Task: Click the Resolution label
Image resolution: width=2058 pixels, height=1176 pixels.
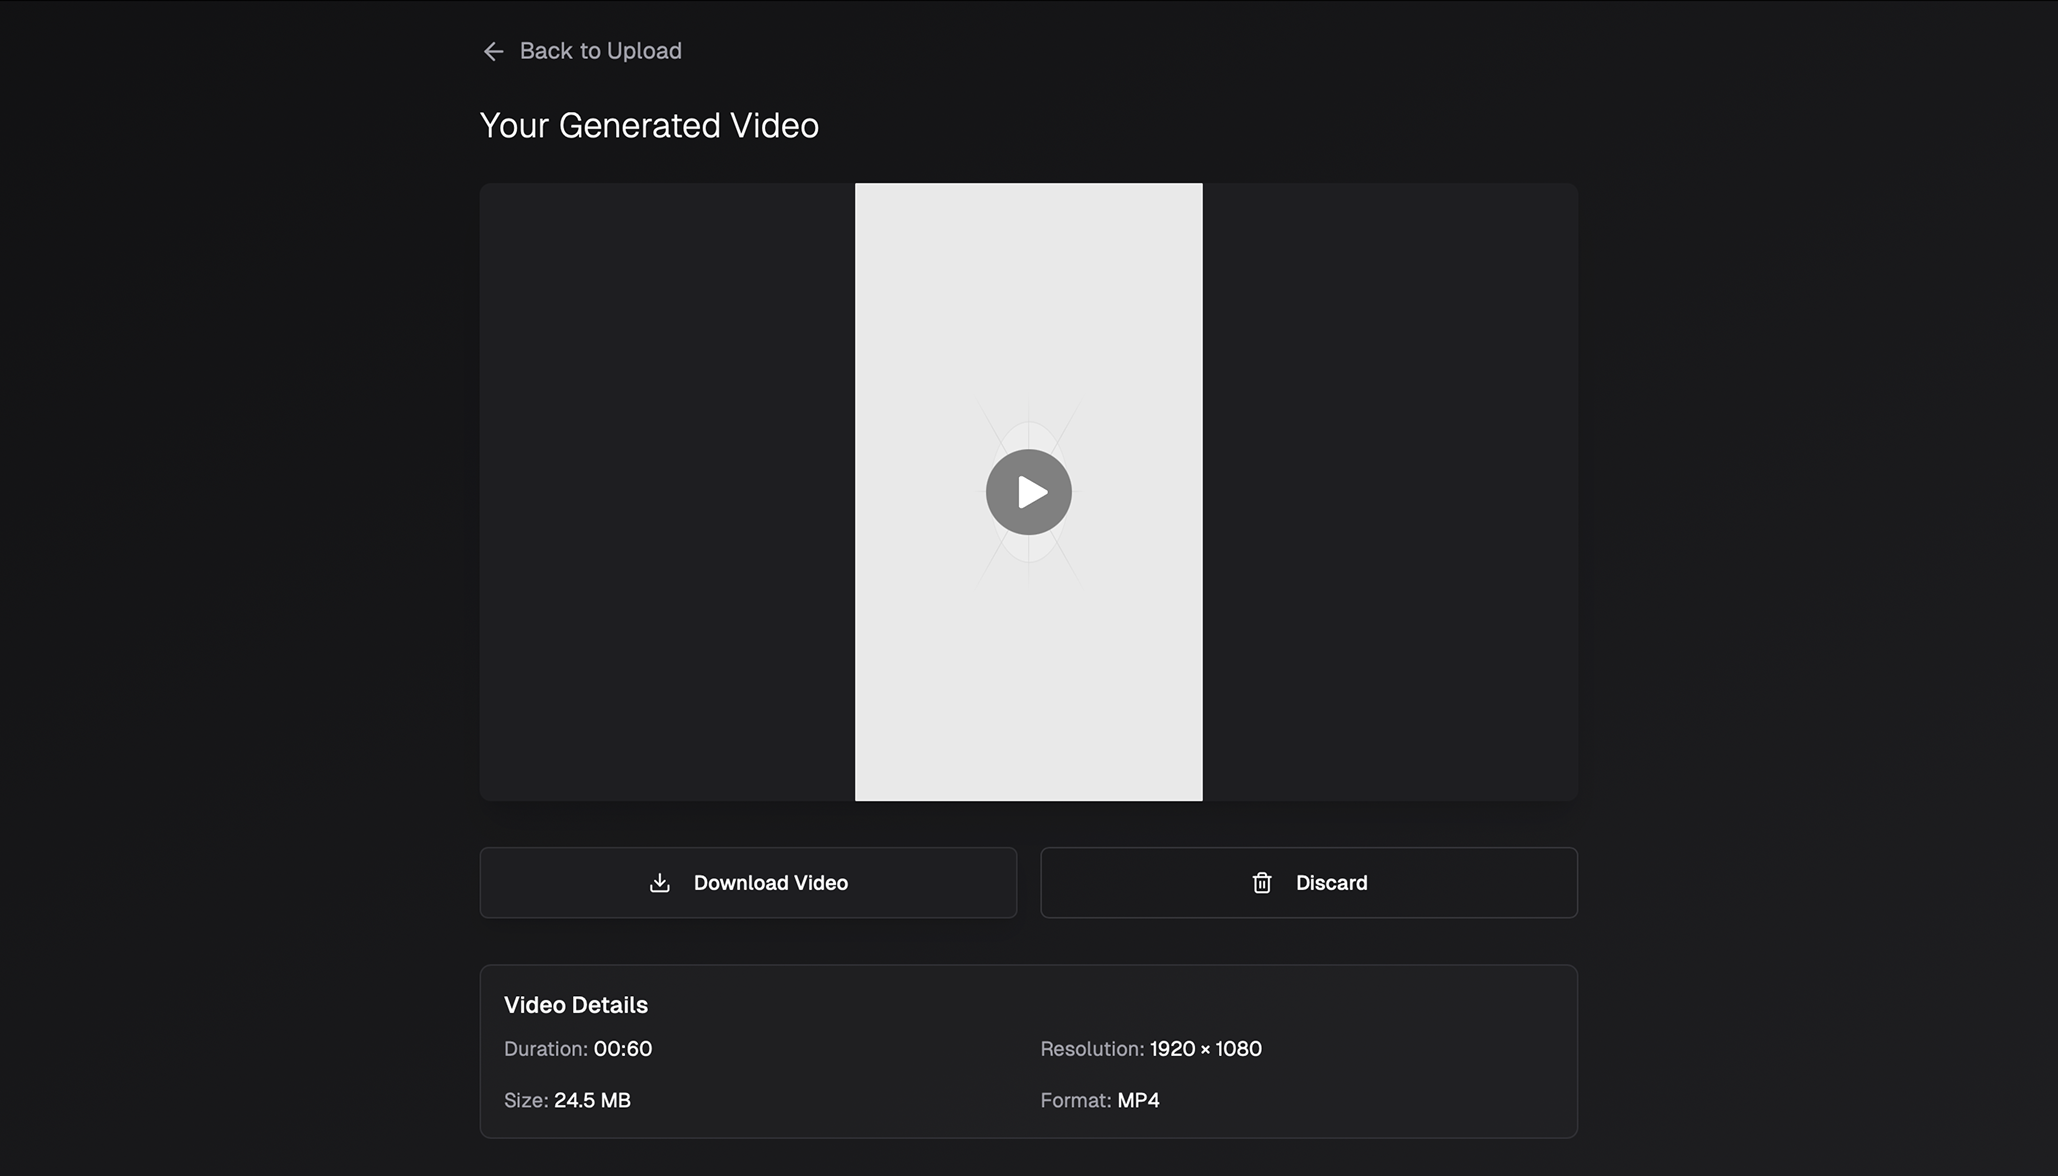Action: (1091, 1049)
